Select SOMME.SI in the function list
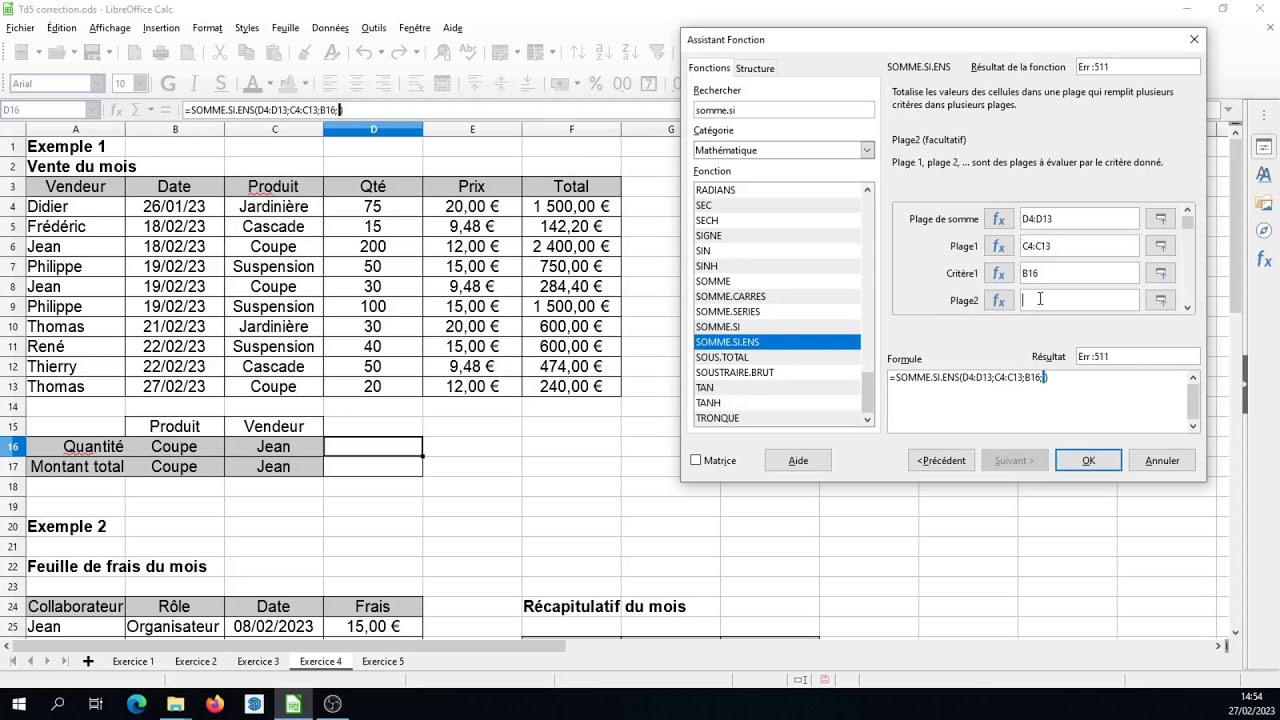 pos(777,327)
